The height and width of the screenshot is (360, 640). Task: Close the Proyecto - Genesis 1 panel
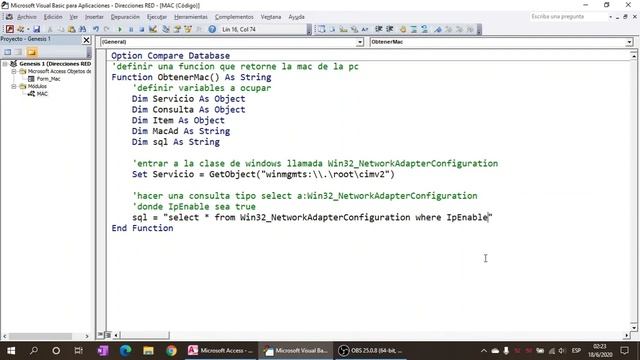pos(86,40)
